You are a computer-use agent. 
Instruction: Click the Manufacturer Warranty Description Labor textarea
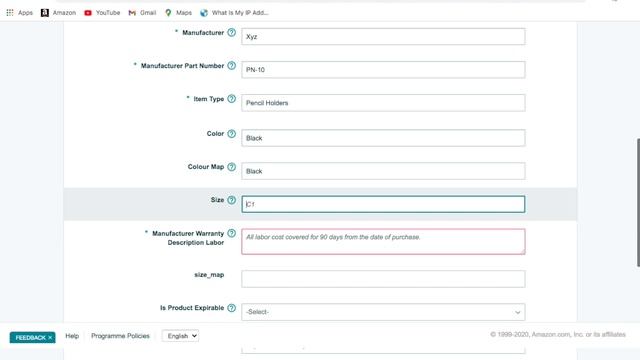click(x=383, y=242)
